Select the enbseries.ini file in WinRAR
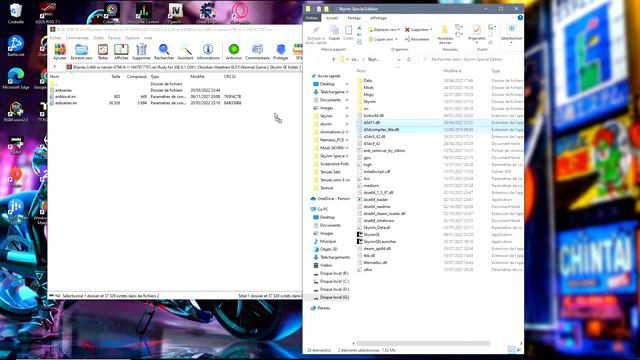This screenshot has width=640, height=360. (66, 103)
